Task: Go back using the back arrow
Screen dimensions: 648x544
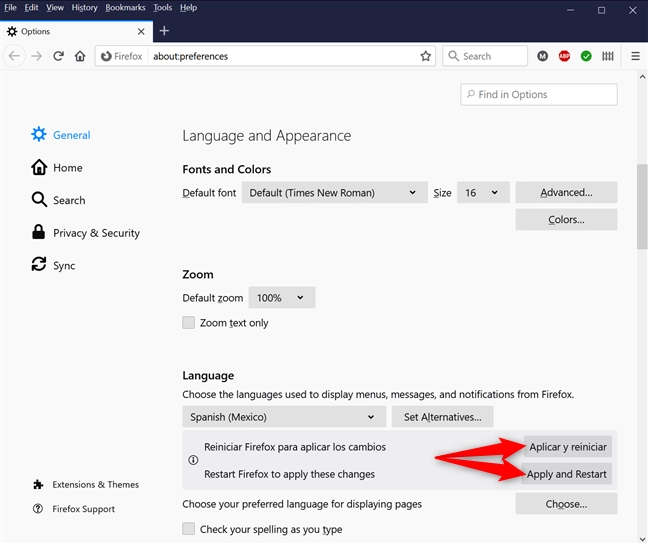Action: coord(14,56)
